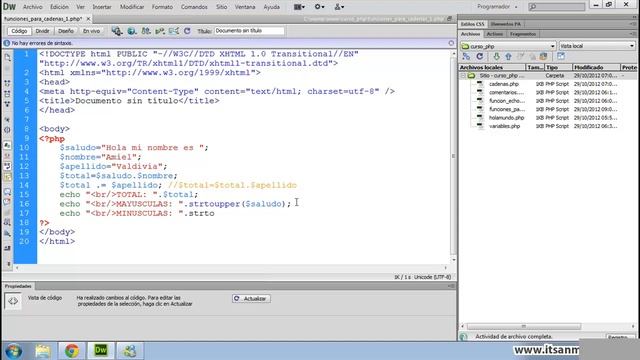Open the Extend Dreamweaver gear dropdown
This screenshot has height=360, width=640.
point(319,7)
